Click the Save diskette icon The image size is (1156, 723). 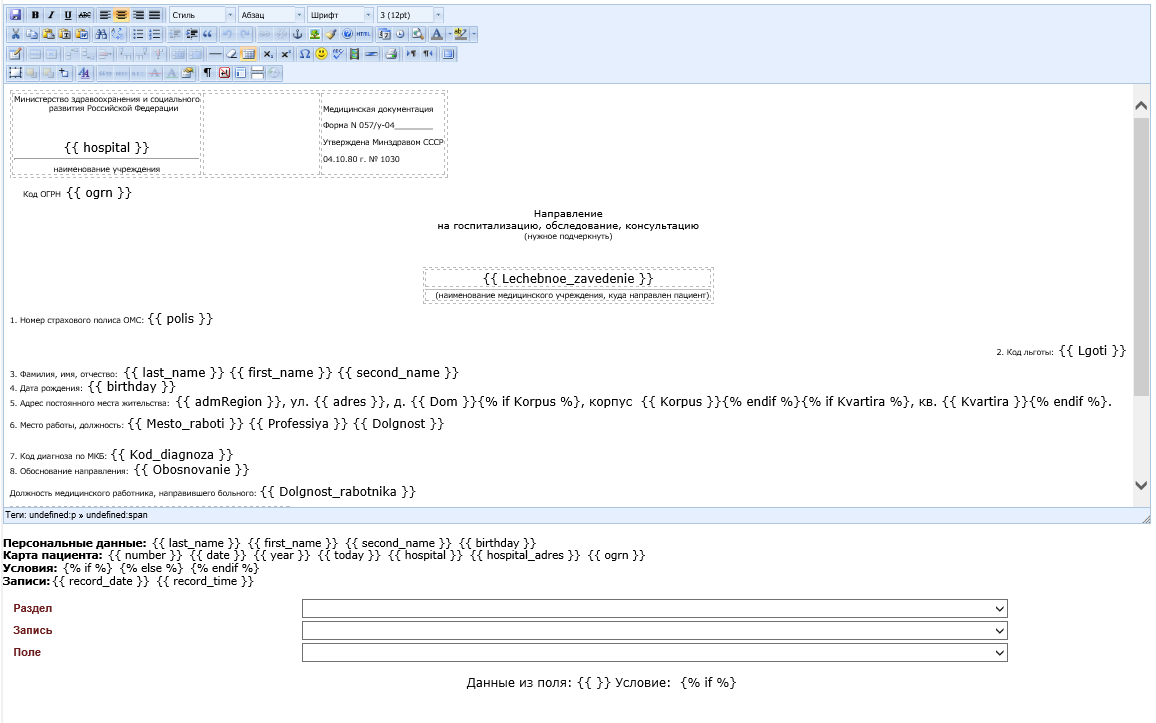point(15,15)
